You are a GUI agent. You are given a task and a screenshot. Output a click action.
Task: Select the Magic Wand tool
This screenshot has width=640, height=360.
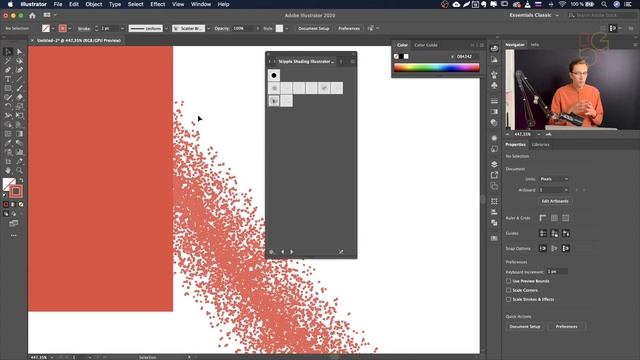coord(8,61)
